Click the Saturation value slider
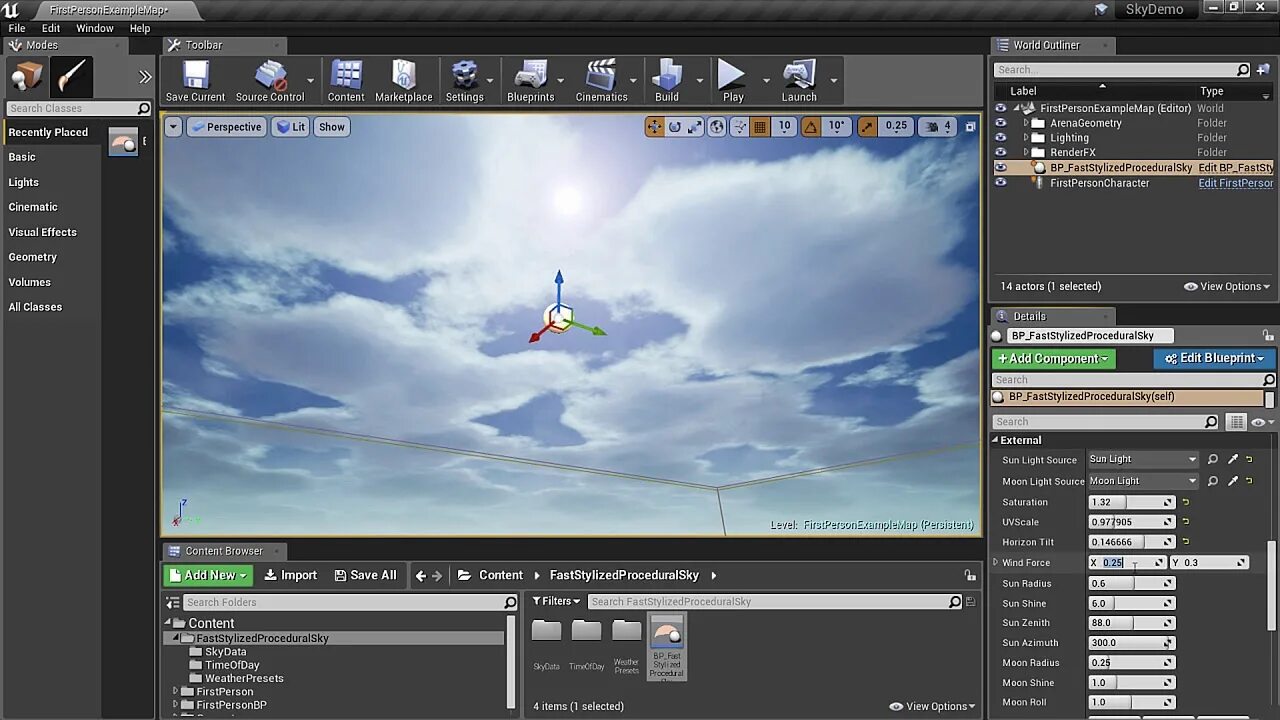The width and height of the screenshot is (1280, 720). point(1131,502)
